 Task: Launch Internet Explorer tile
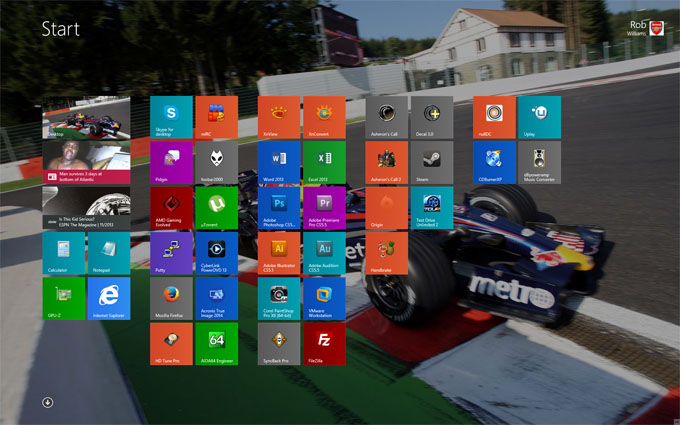109,298
